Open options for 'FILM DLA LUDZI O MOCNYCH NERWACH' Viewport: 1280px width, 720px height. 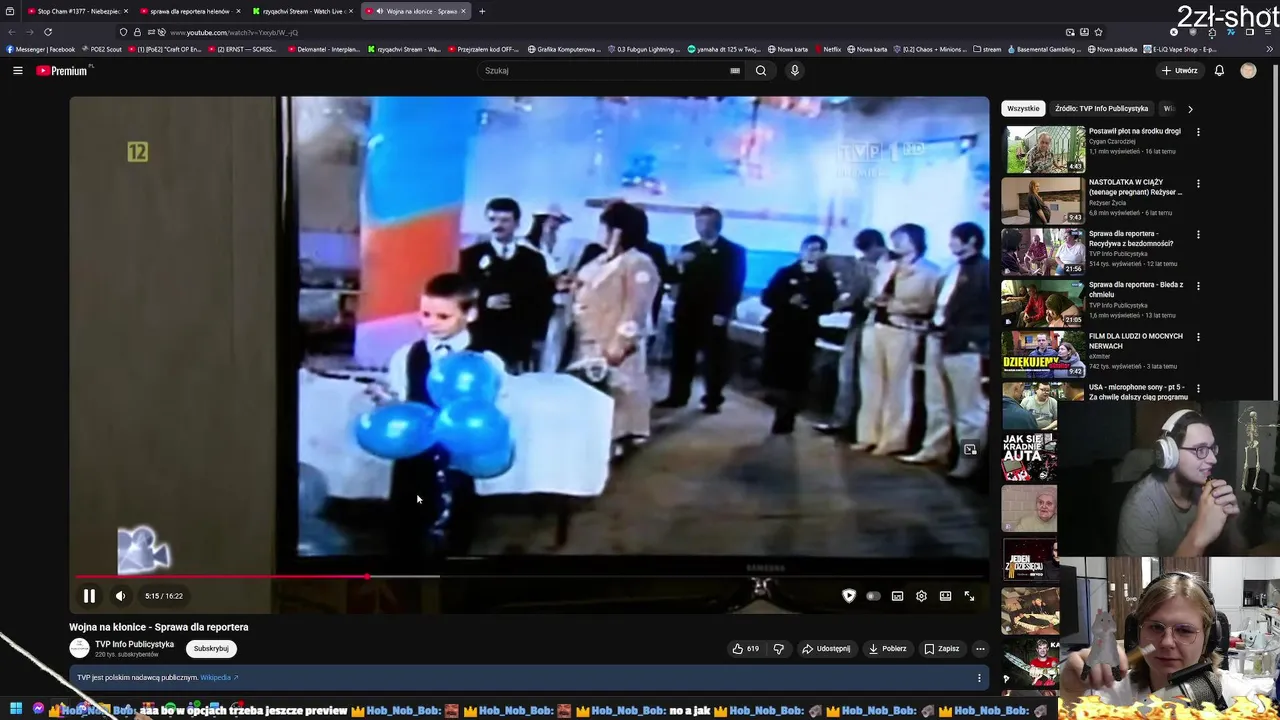click(1198, 337)
